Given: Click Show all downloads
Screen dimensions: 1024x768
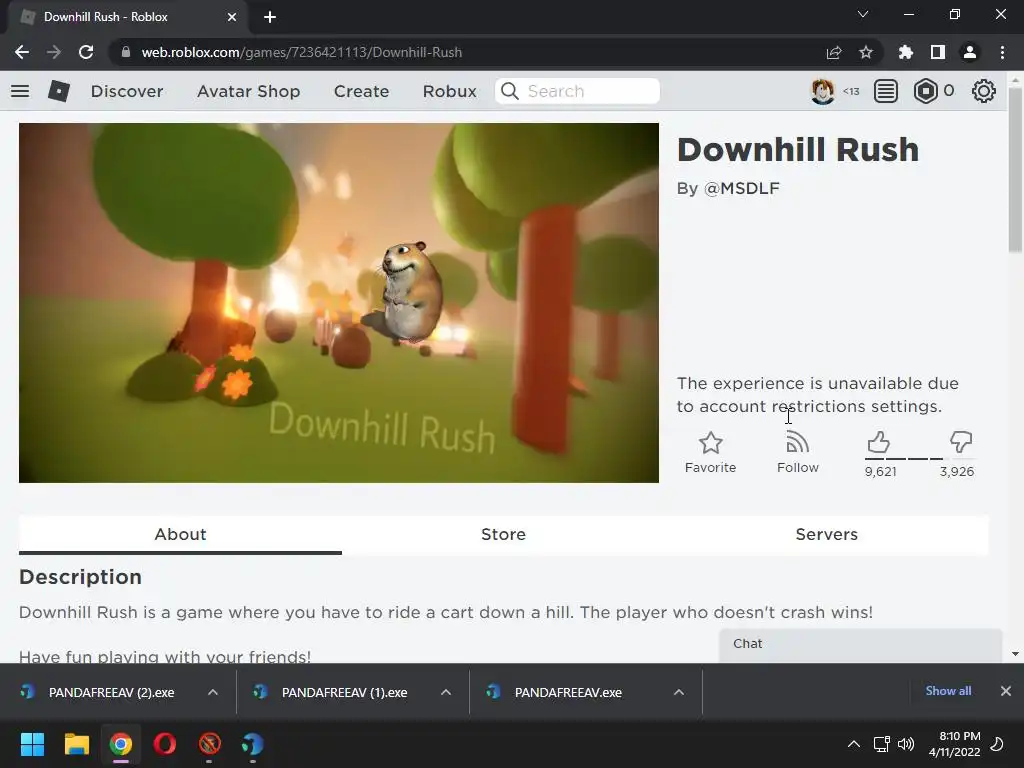Looking at the screenshot, I should tap(948, 691).
